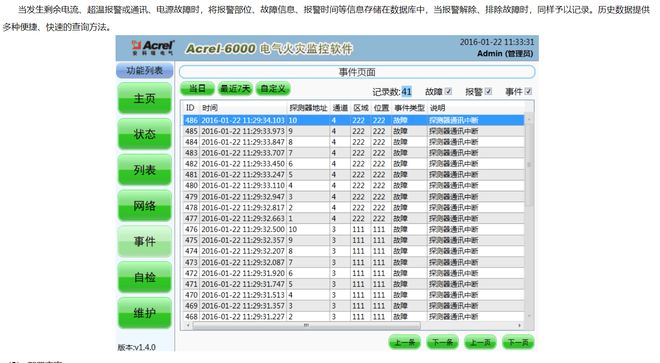Click the date-time 2016-01-22 11:33:31 display
Screen dimensions: 660x363
coord(497,42)
